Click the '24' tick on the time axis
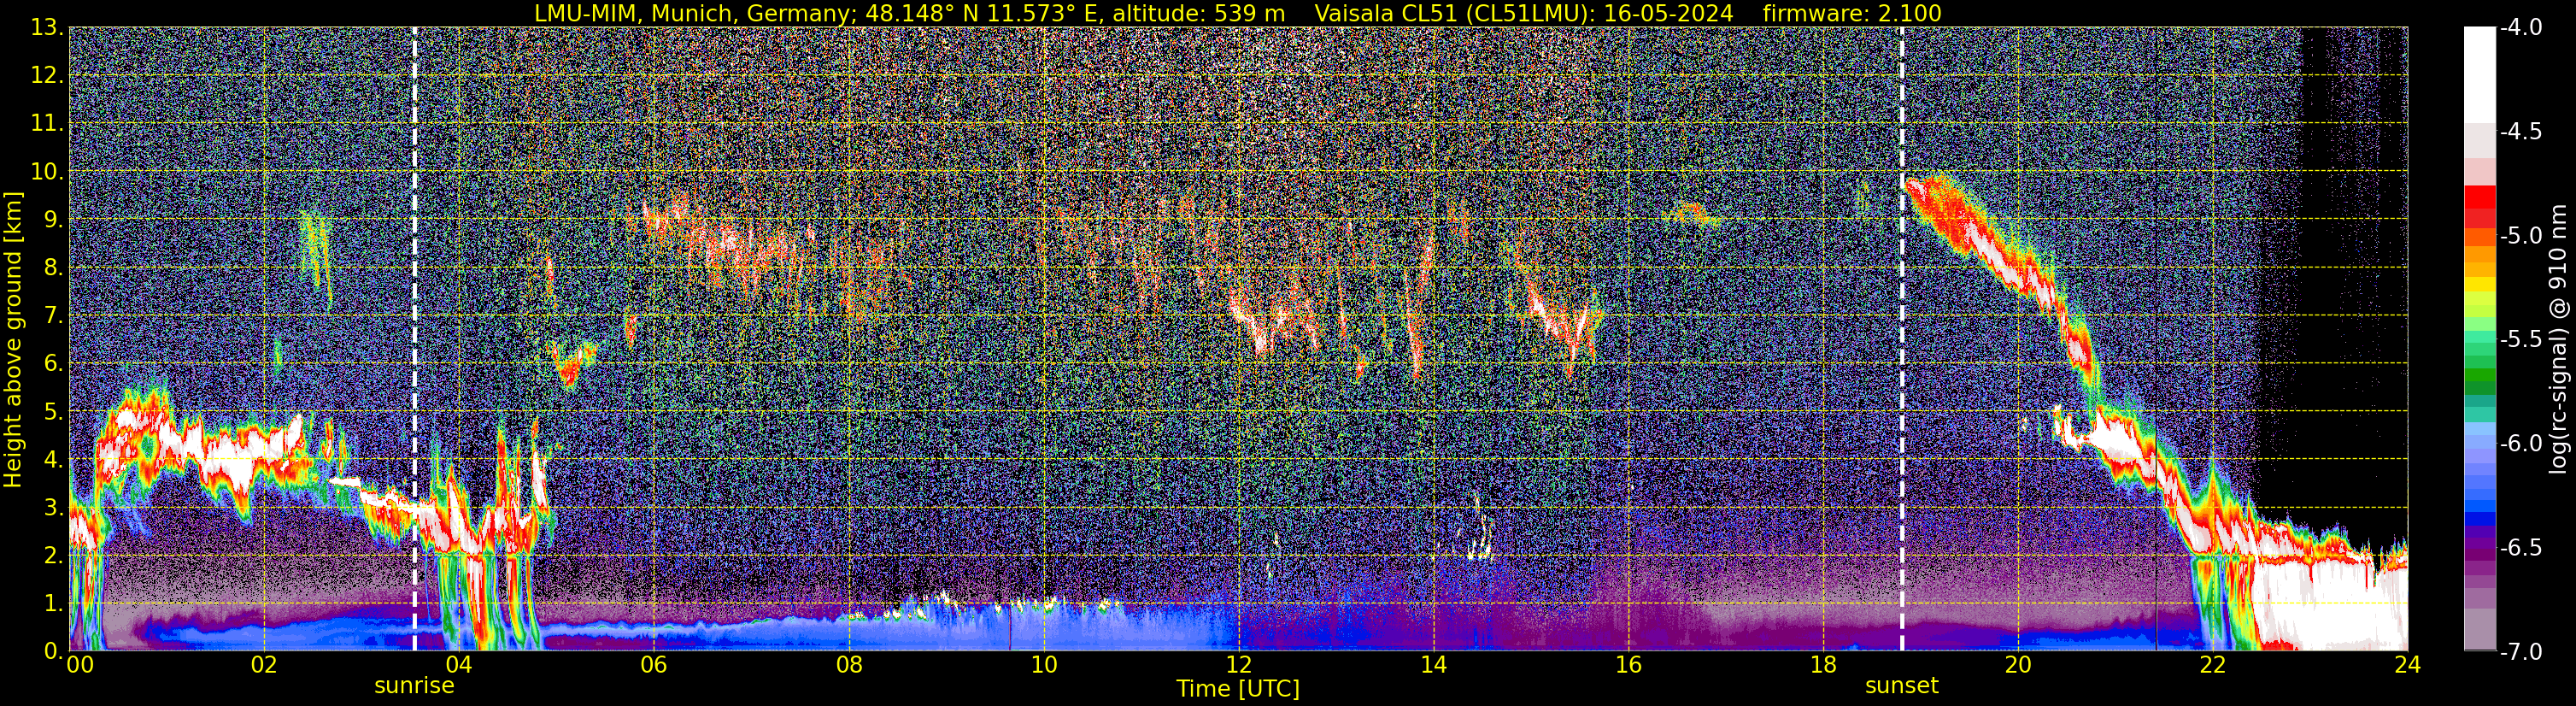 (x=2407, y=665)
